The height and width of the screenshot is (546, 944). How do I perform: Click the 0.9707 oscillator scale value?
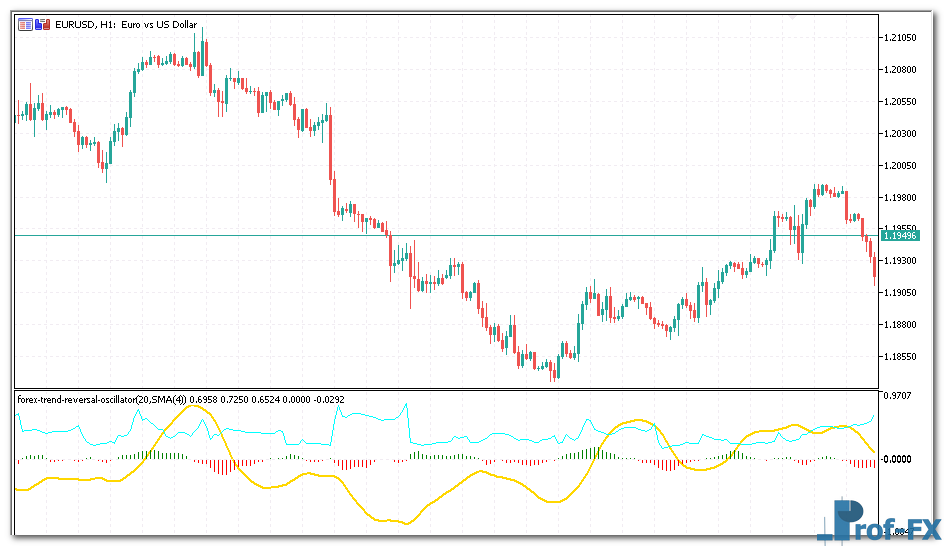tap(900, 396)
